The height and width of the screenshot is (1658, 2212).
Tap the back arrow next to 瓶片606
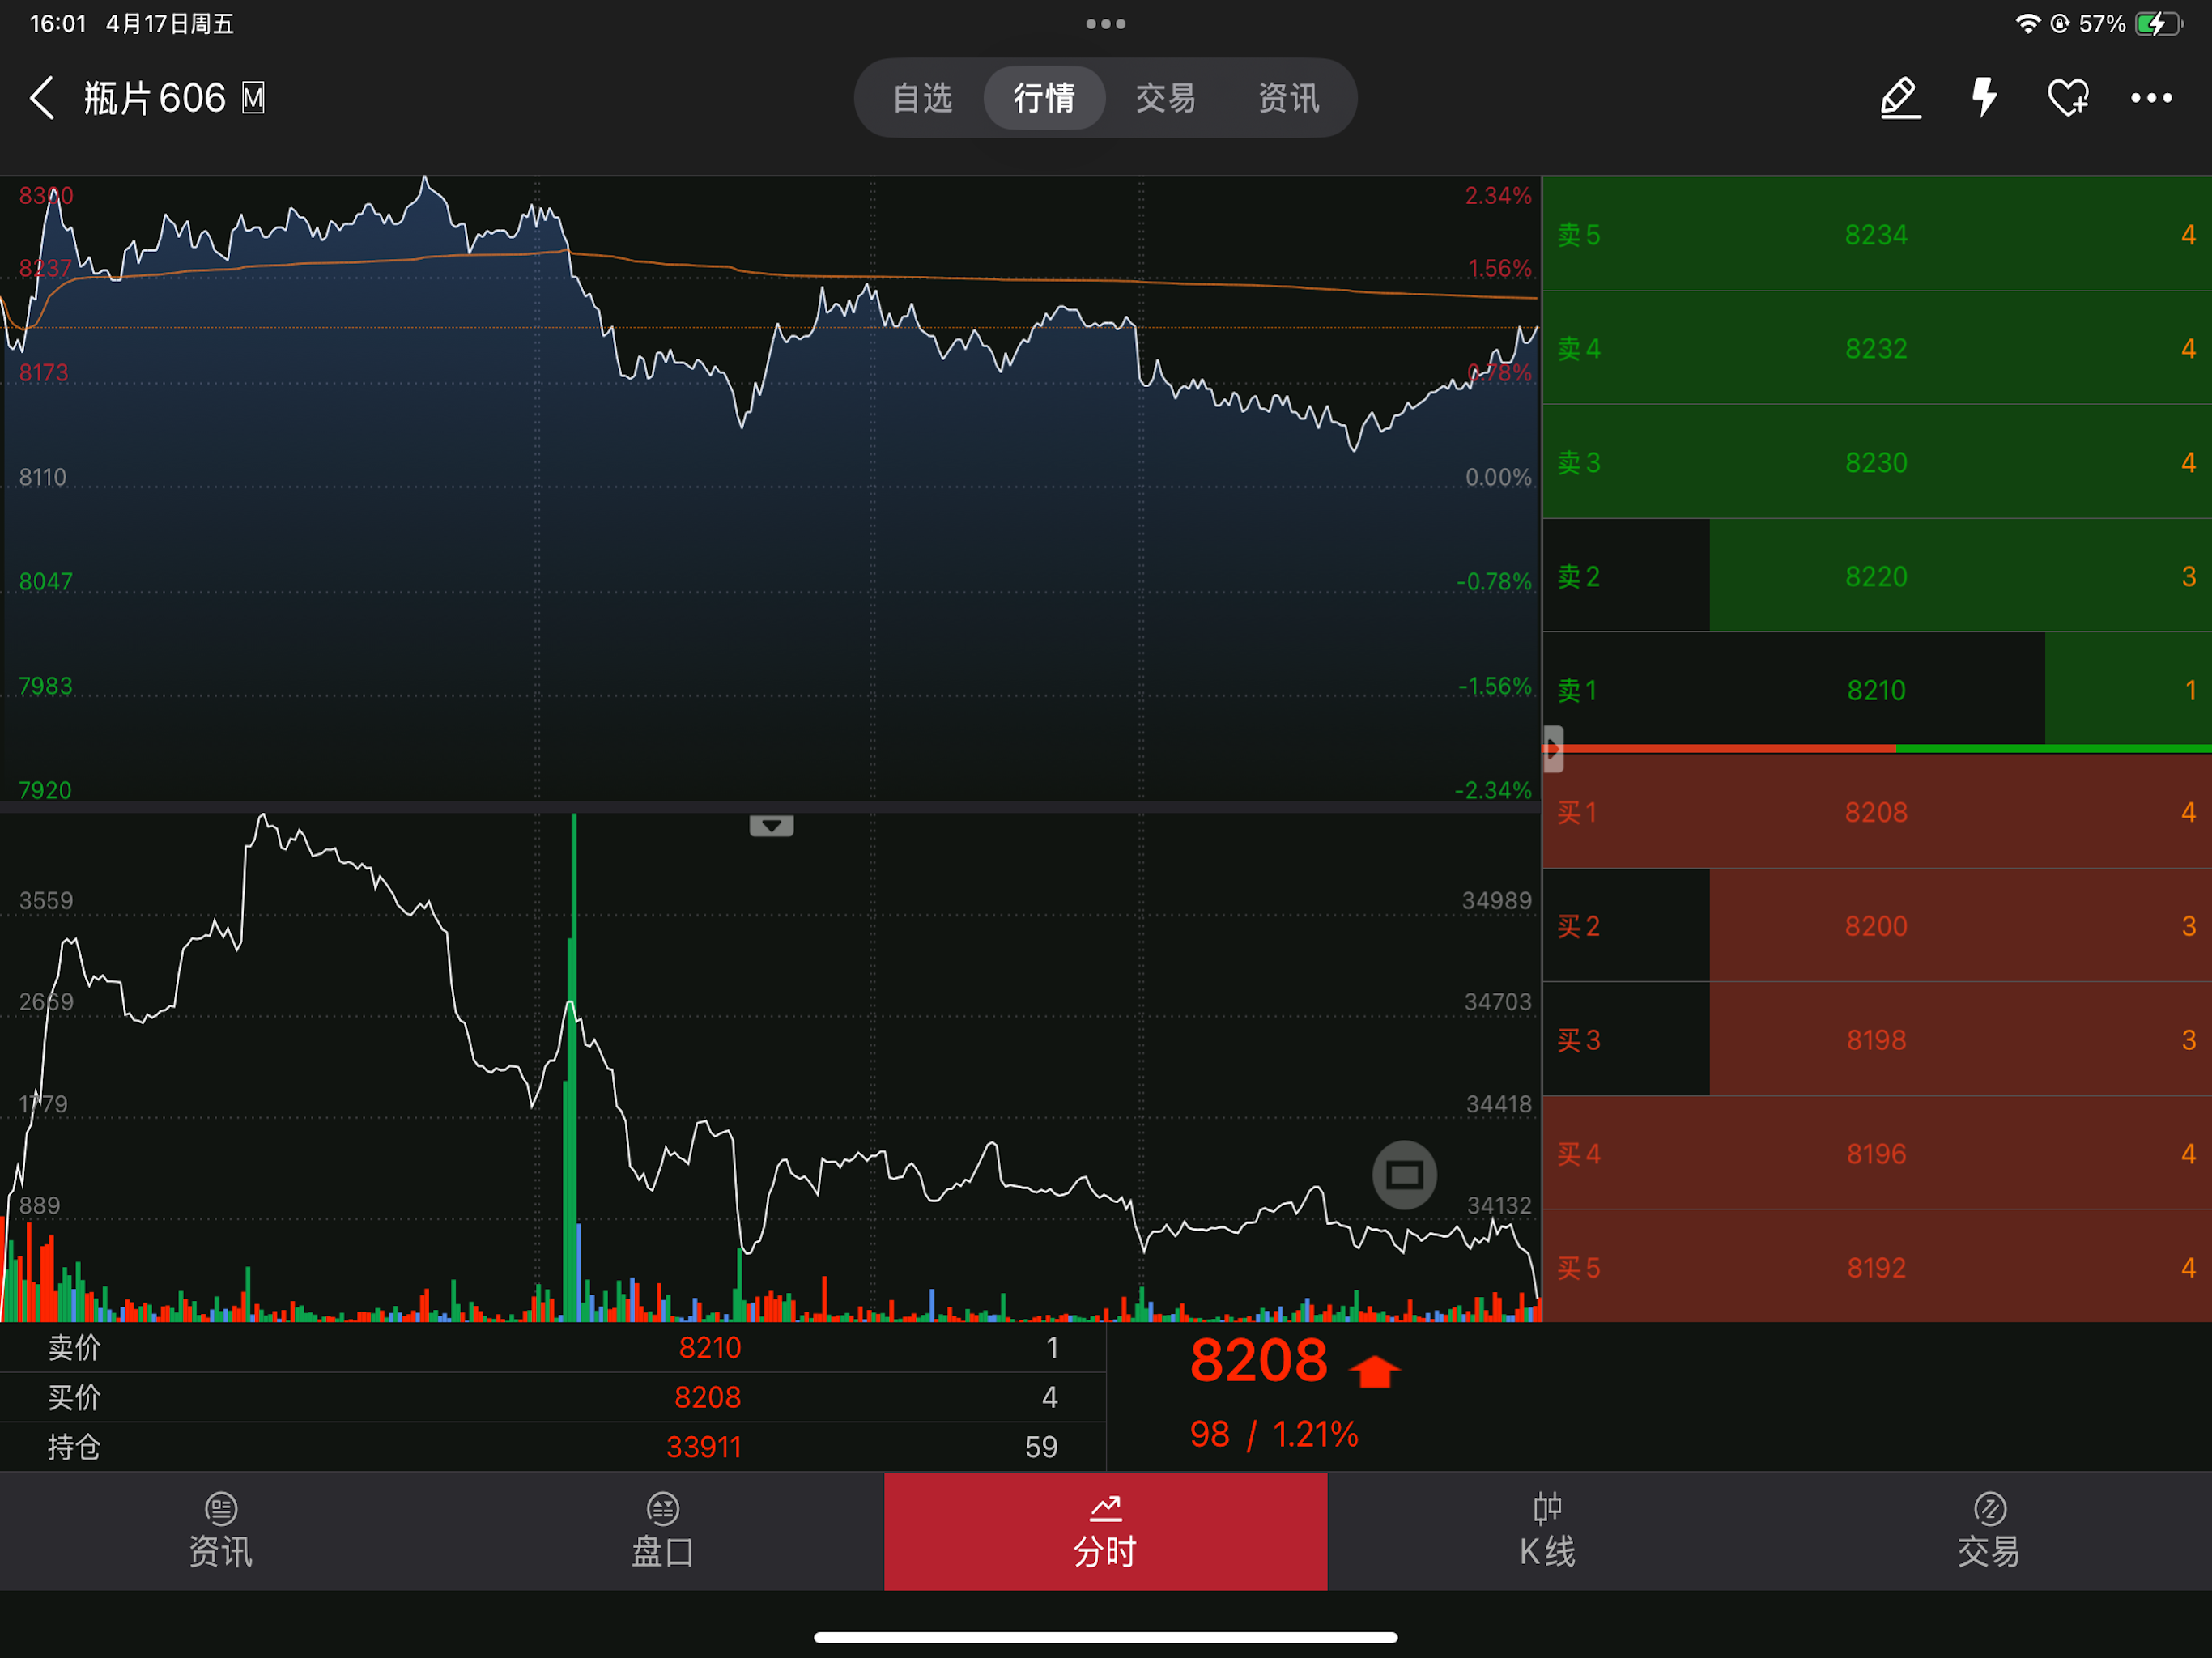42,98
